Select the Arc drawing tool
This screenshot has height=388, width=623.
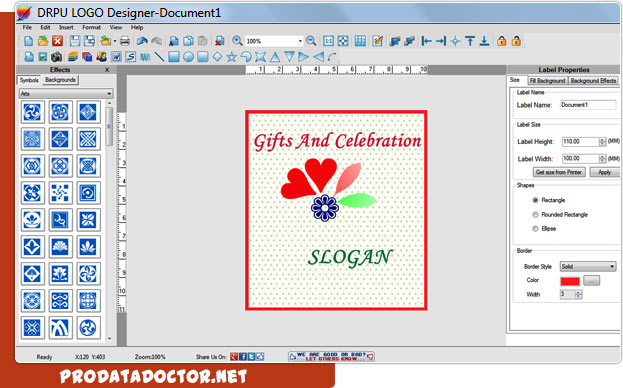tap(333, 57)
